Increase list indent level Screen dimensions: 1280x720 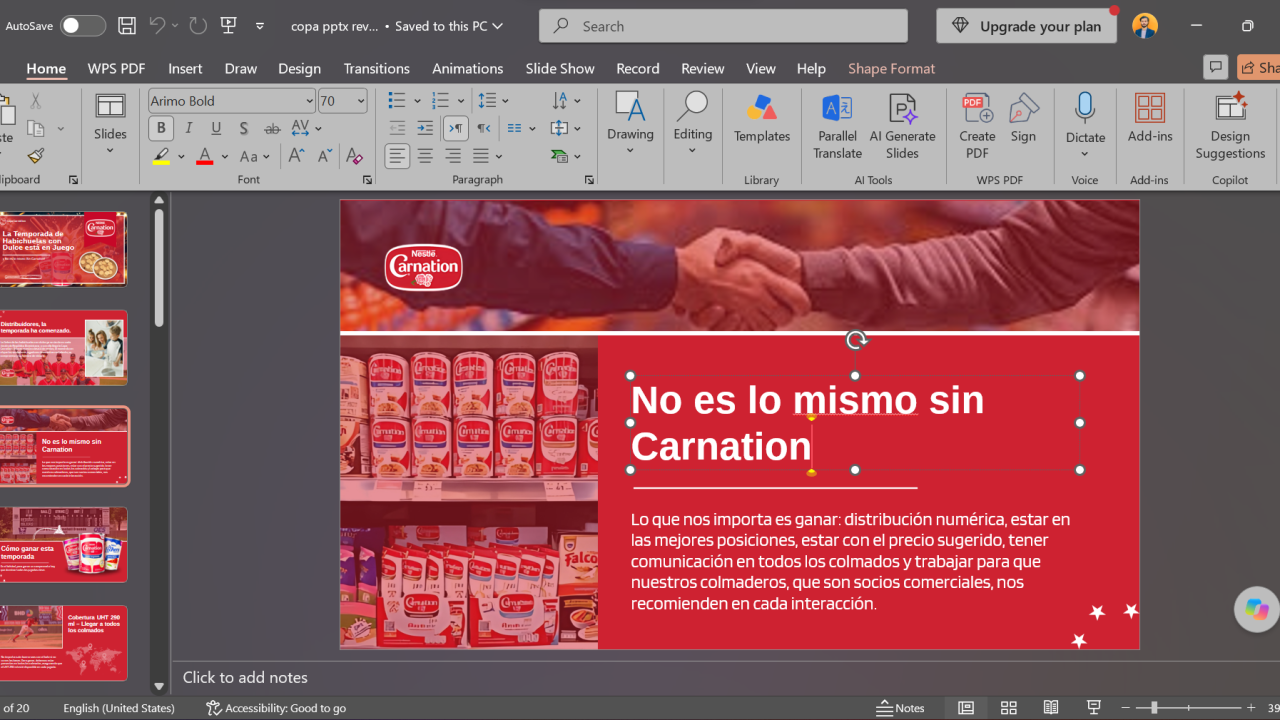[x=425, y=128]
